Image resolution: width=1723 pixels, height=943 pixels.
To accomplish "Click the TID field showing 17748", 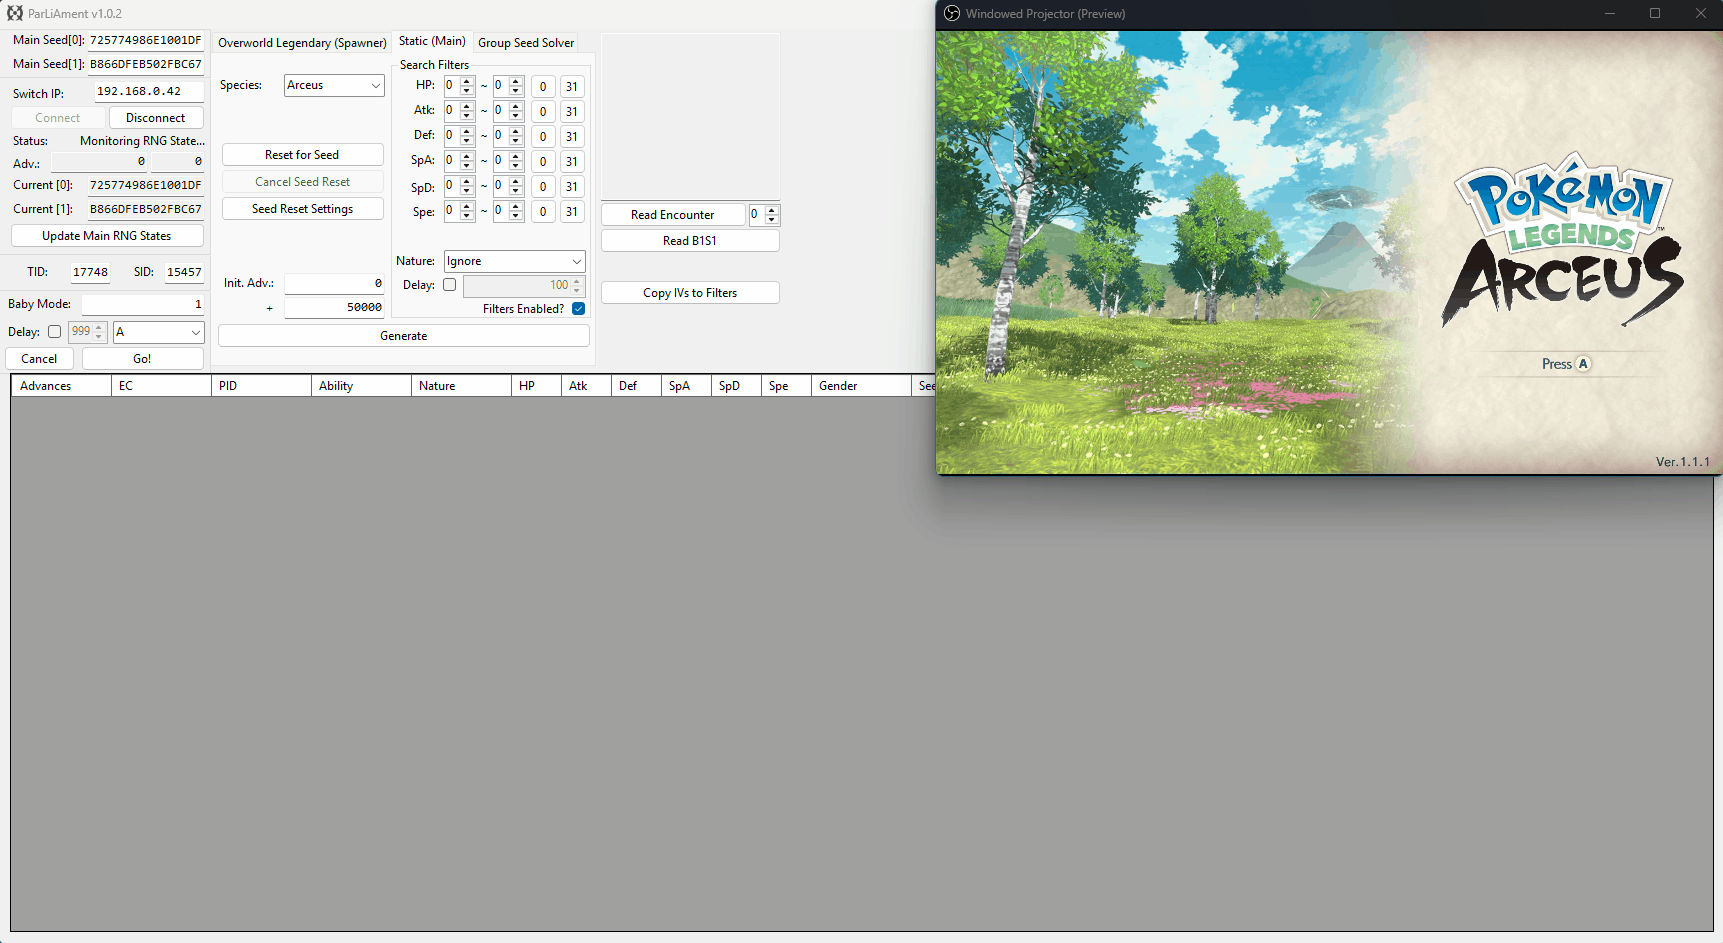I will (x=90, y=272).
